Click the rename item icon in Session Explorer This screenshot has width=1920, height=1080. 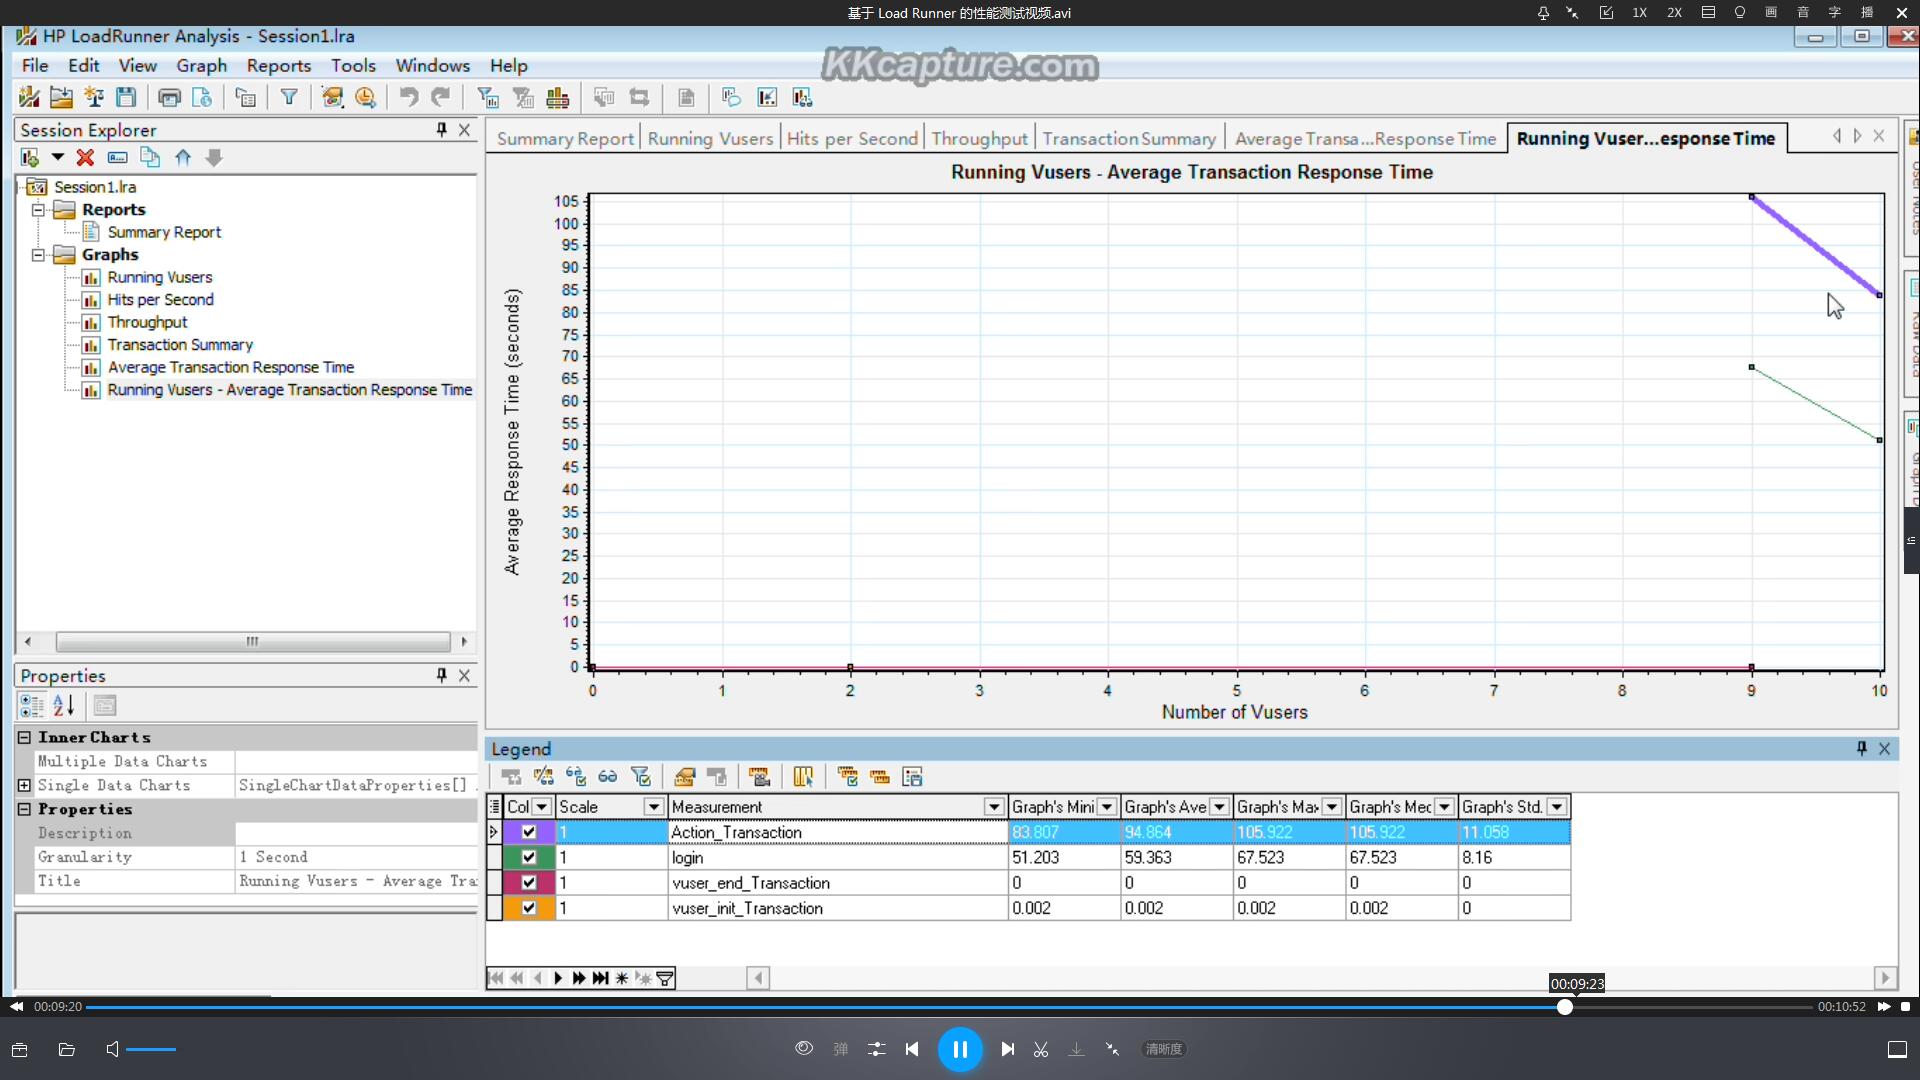coord(117,157)
